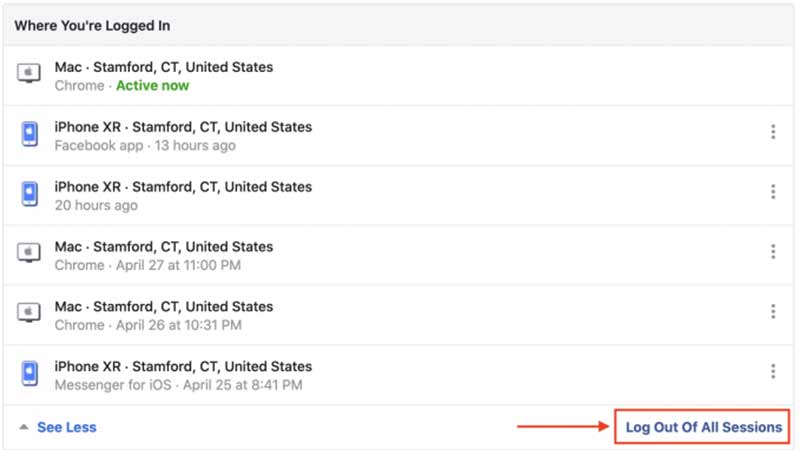Click Mac icon for April 26 session

pos(29,312)
